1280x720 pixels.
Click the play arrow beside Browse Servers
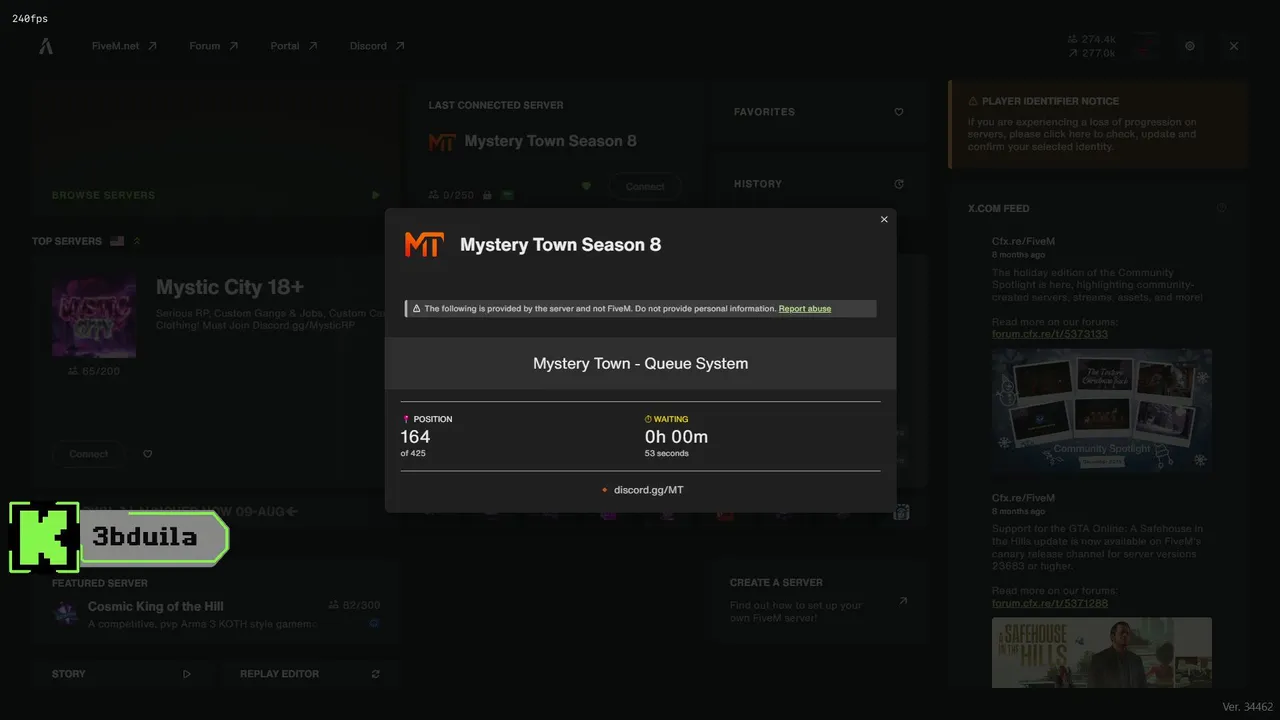[x=376, y=195]
